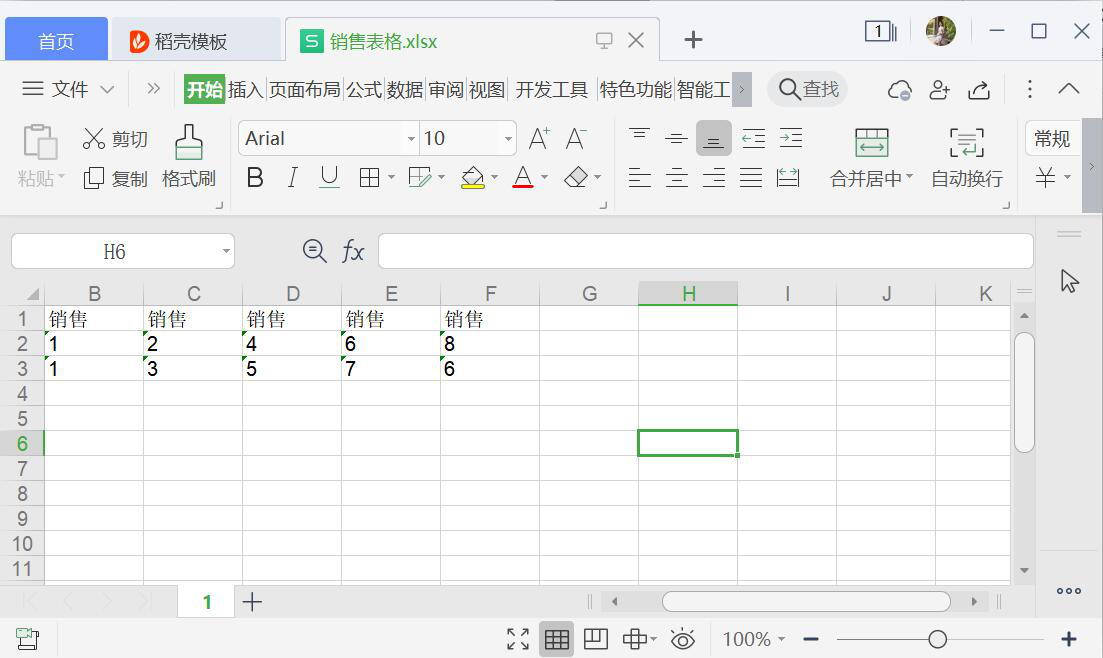
Task: Click the collaborate add-user icon
Action: pyautogui.click(x=939, y=89)
